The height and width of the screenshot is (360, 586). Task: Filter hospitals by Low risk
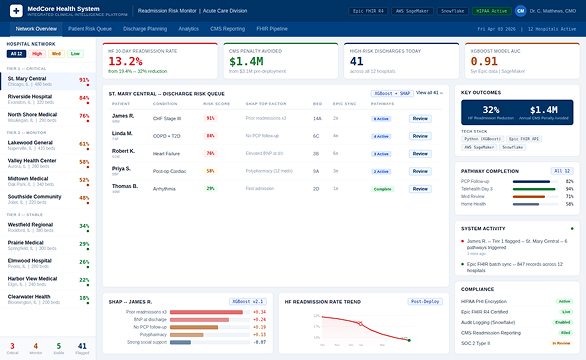pyautogui.click(x=75, y=54)
